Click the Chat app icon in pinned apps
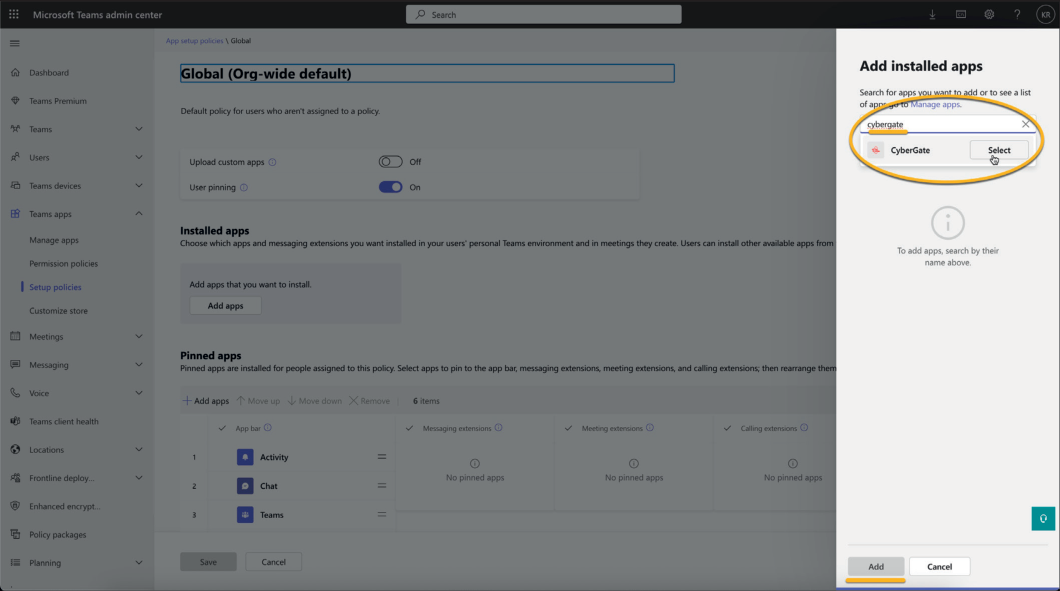 coord(243,486)
